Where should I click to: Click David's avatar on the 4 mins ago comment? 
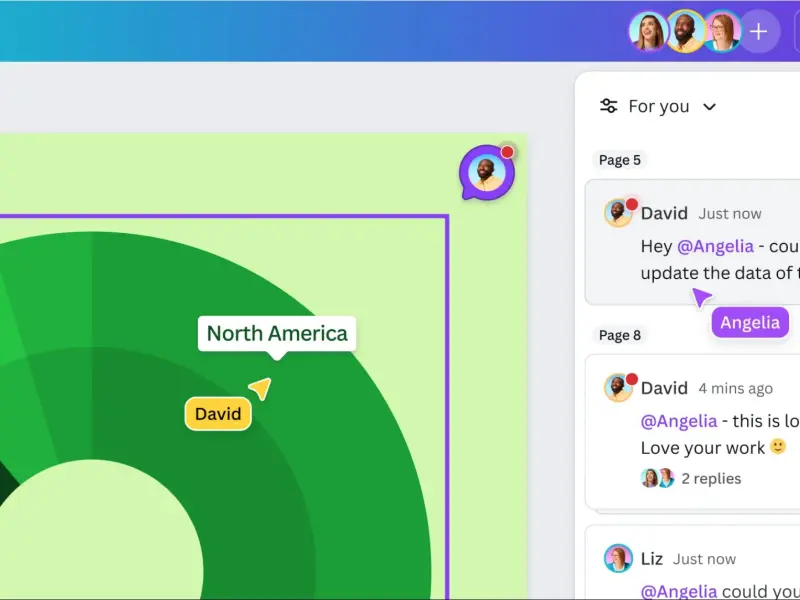click(x=618, y=387)
